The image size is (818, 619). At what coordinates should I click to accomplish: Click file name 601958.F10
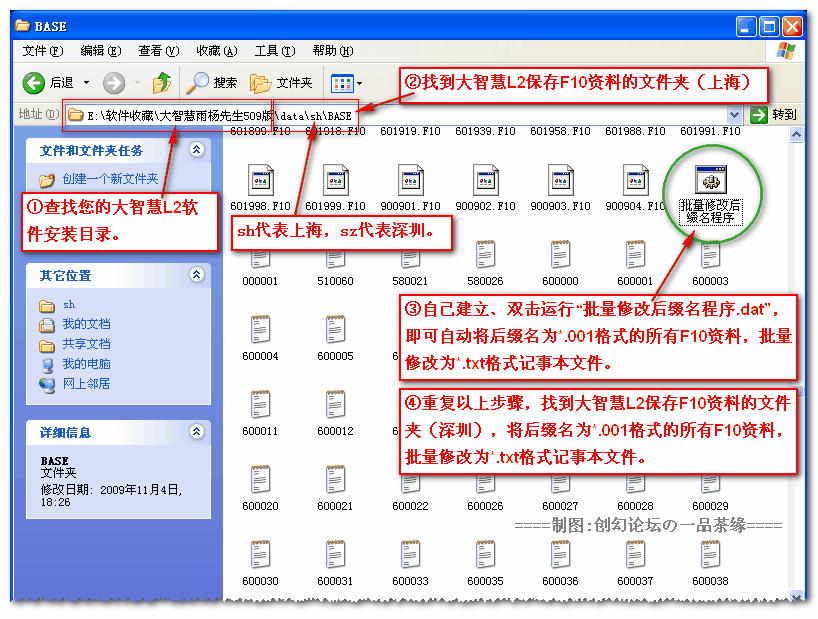point(560,131)
